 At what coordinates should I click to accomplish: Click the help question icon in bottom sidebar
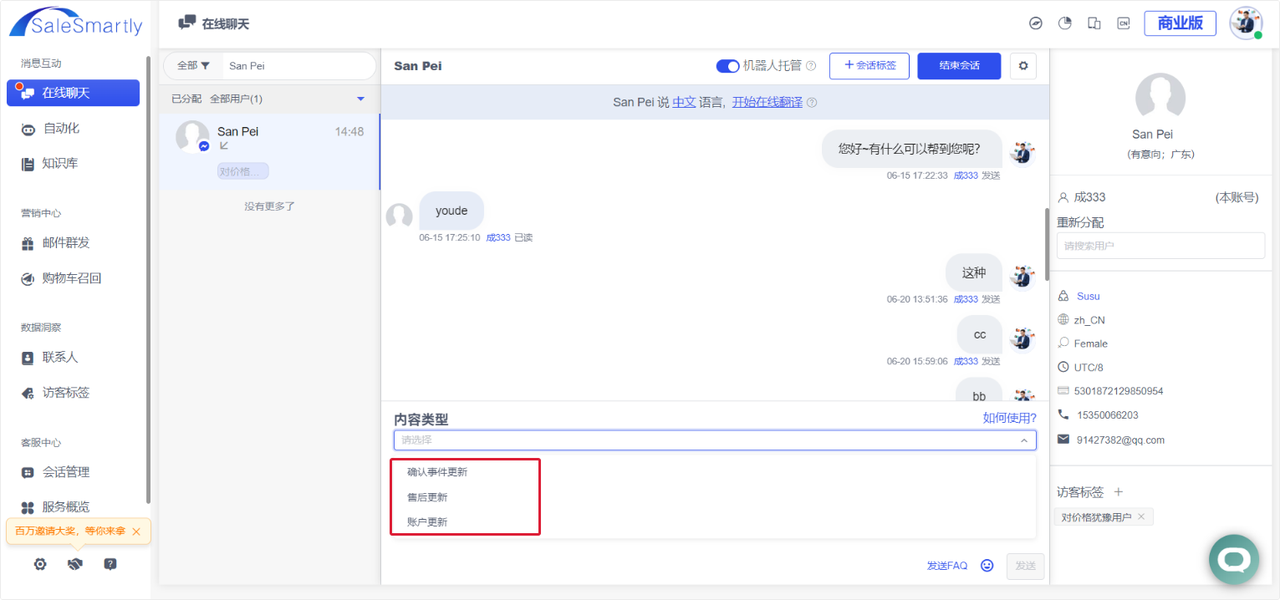pyautogui.click(x=110, y=564)
